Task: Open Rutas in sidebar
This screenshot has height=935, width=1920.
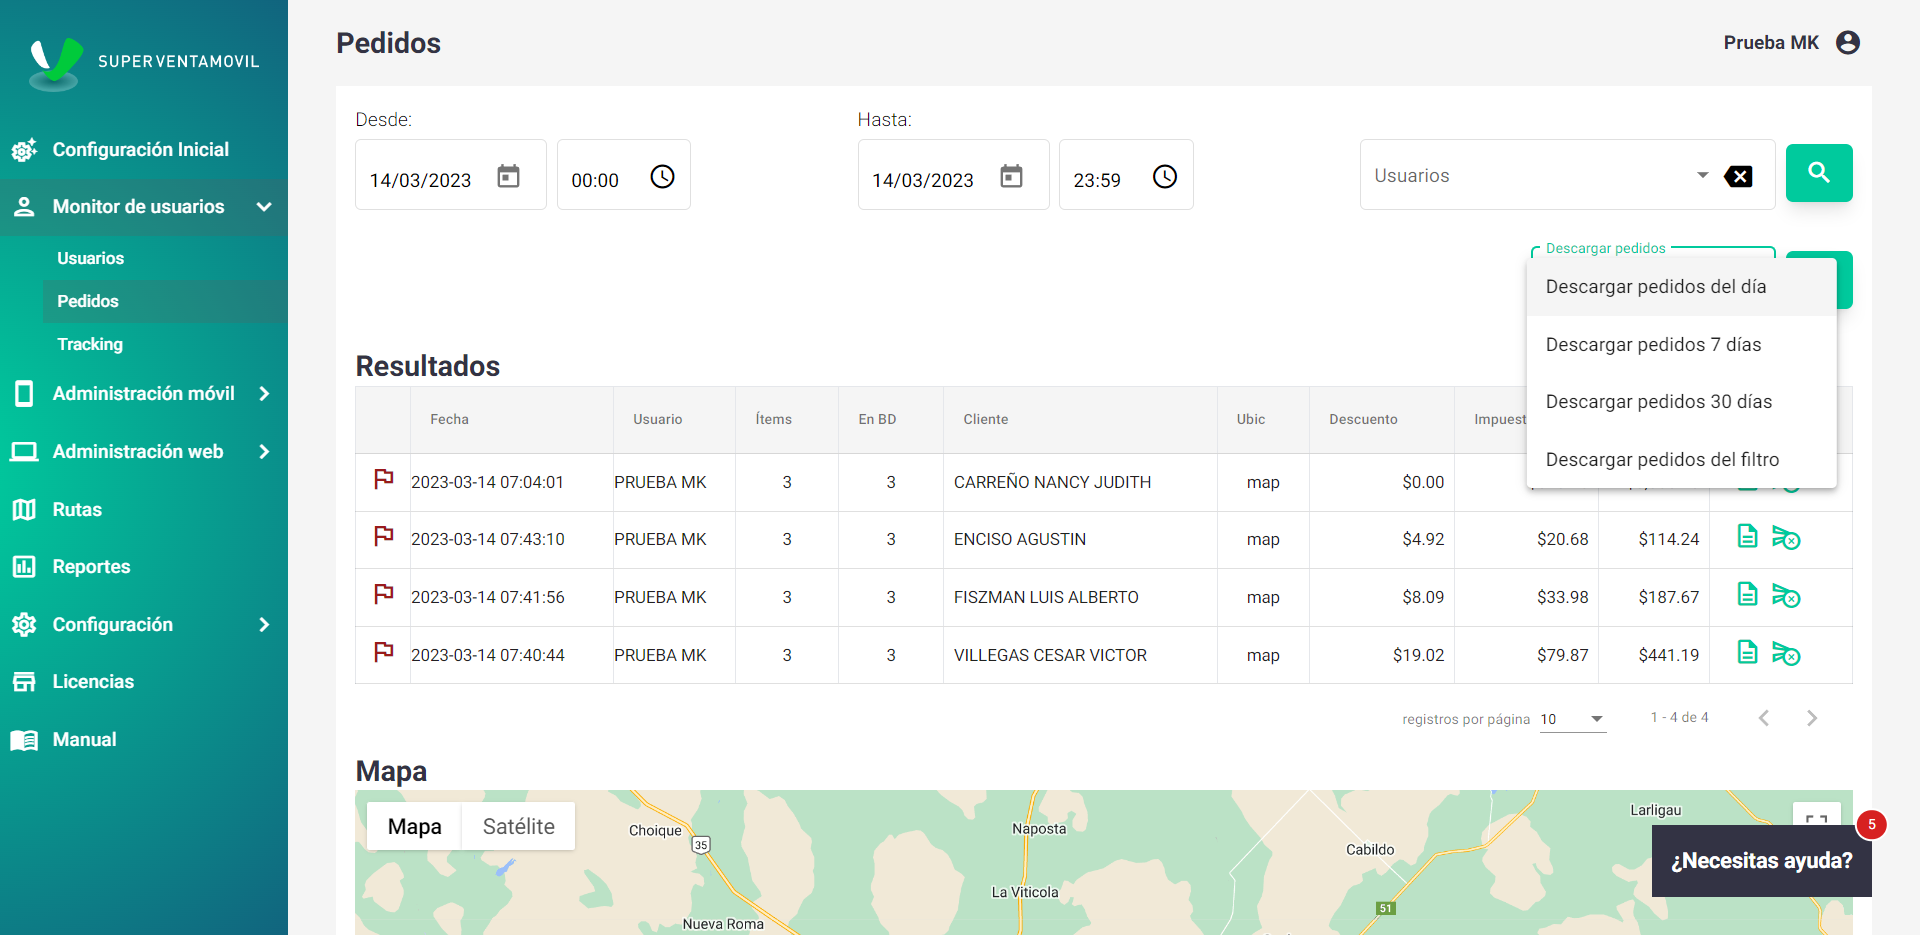Action: click(144, 510)
